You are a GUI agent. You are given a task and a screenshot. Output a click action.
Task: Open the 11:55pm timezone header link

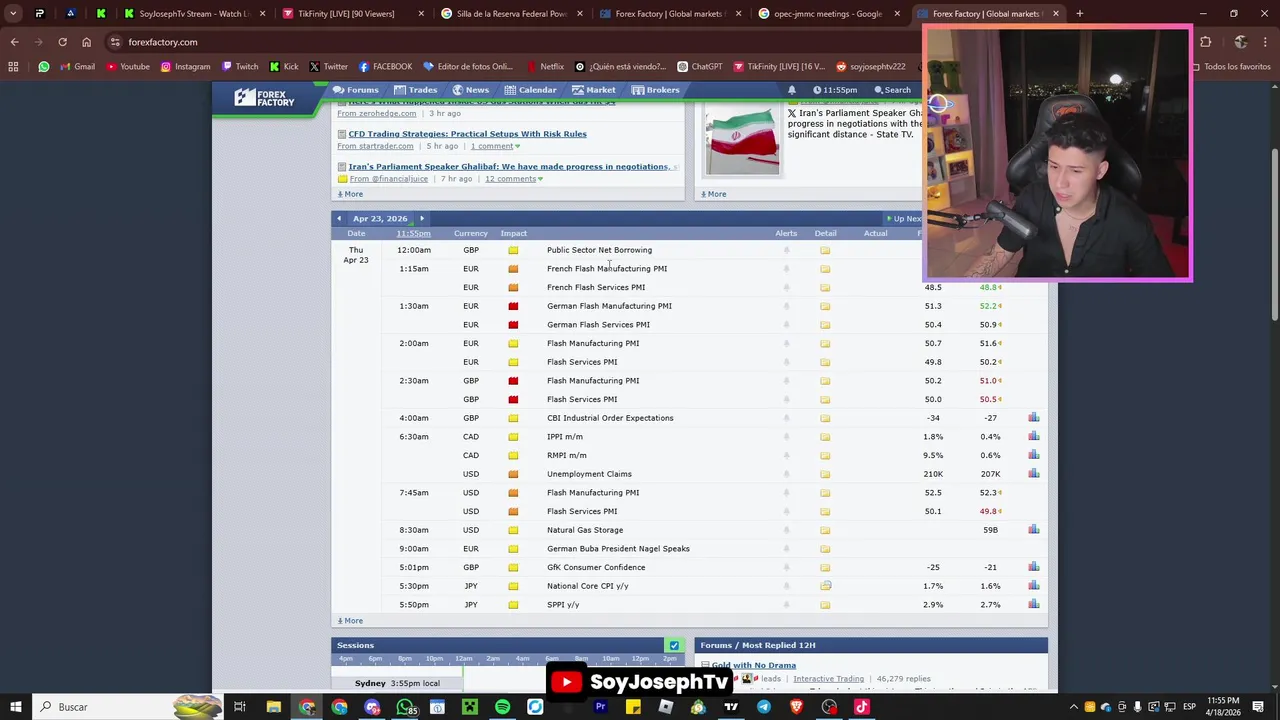pyautogui.click(x=413, y=234)
